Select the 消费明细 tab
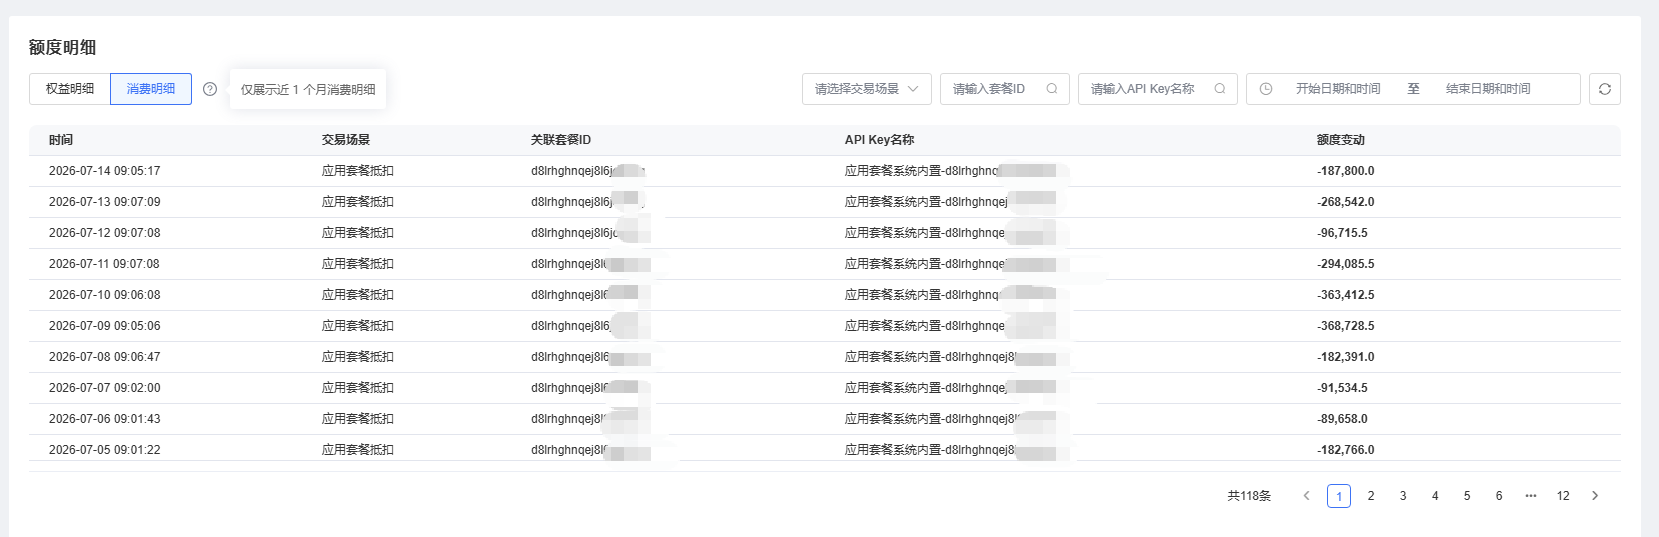 [151, 89]
